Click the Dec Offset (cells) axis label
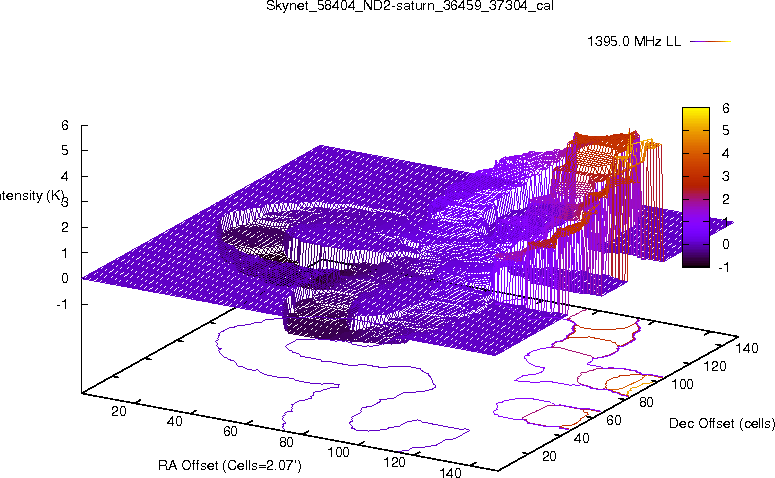Screen dimensions: 775x478 [722, 423]
